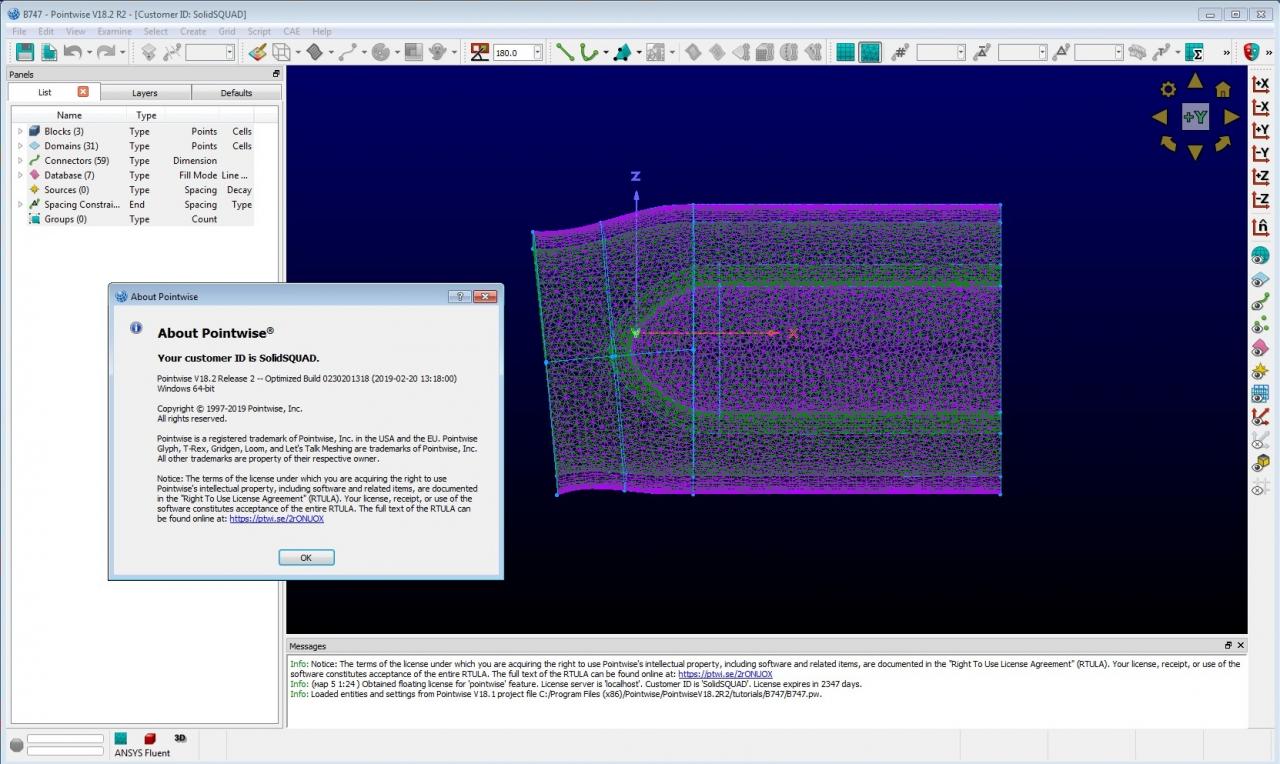The height and width of the screenshot is (764, 1280).
Task: Expand the Database (7) tree node
Action: click(x=20, y=175)
